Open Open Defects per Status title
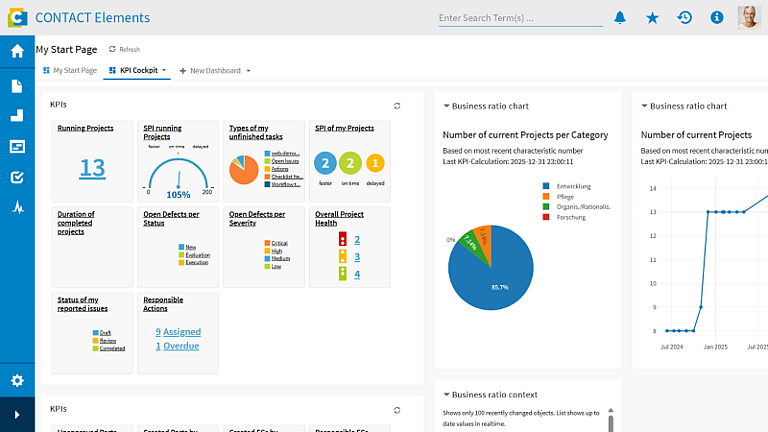 click(171, 218)
